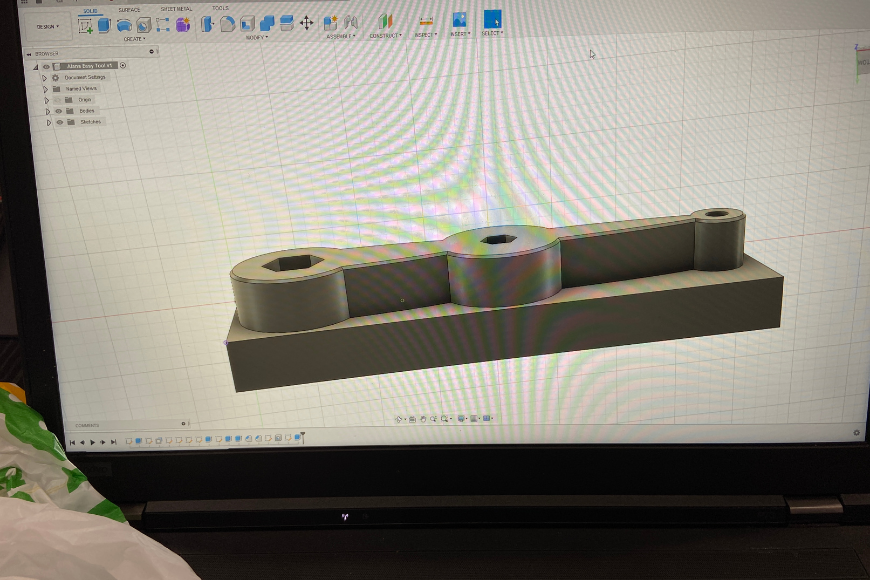Jump to the timeline start
This screenshot has width=870, height=580.
point(72,442)
